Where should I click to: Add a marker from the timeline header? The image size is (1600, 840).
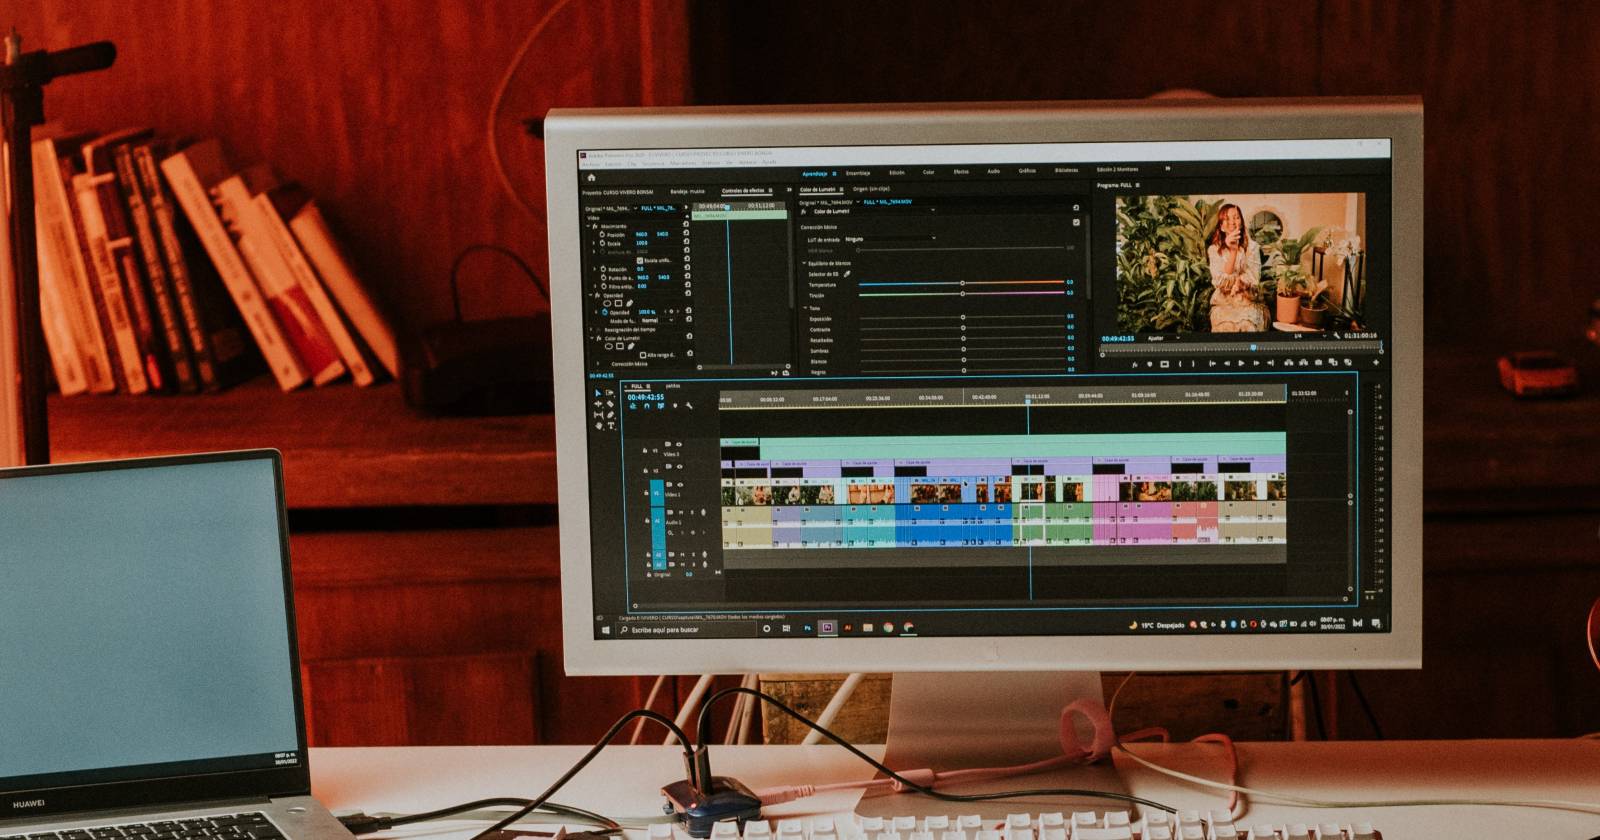coord(674,406)
